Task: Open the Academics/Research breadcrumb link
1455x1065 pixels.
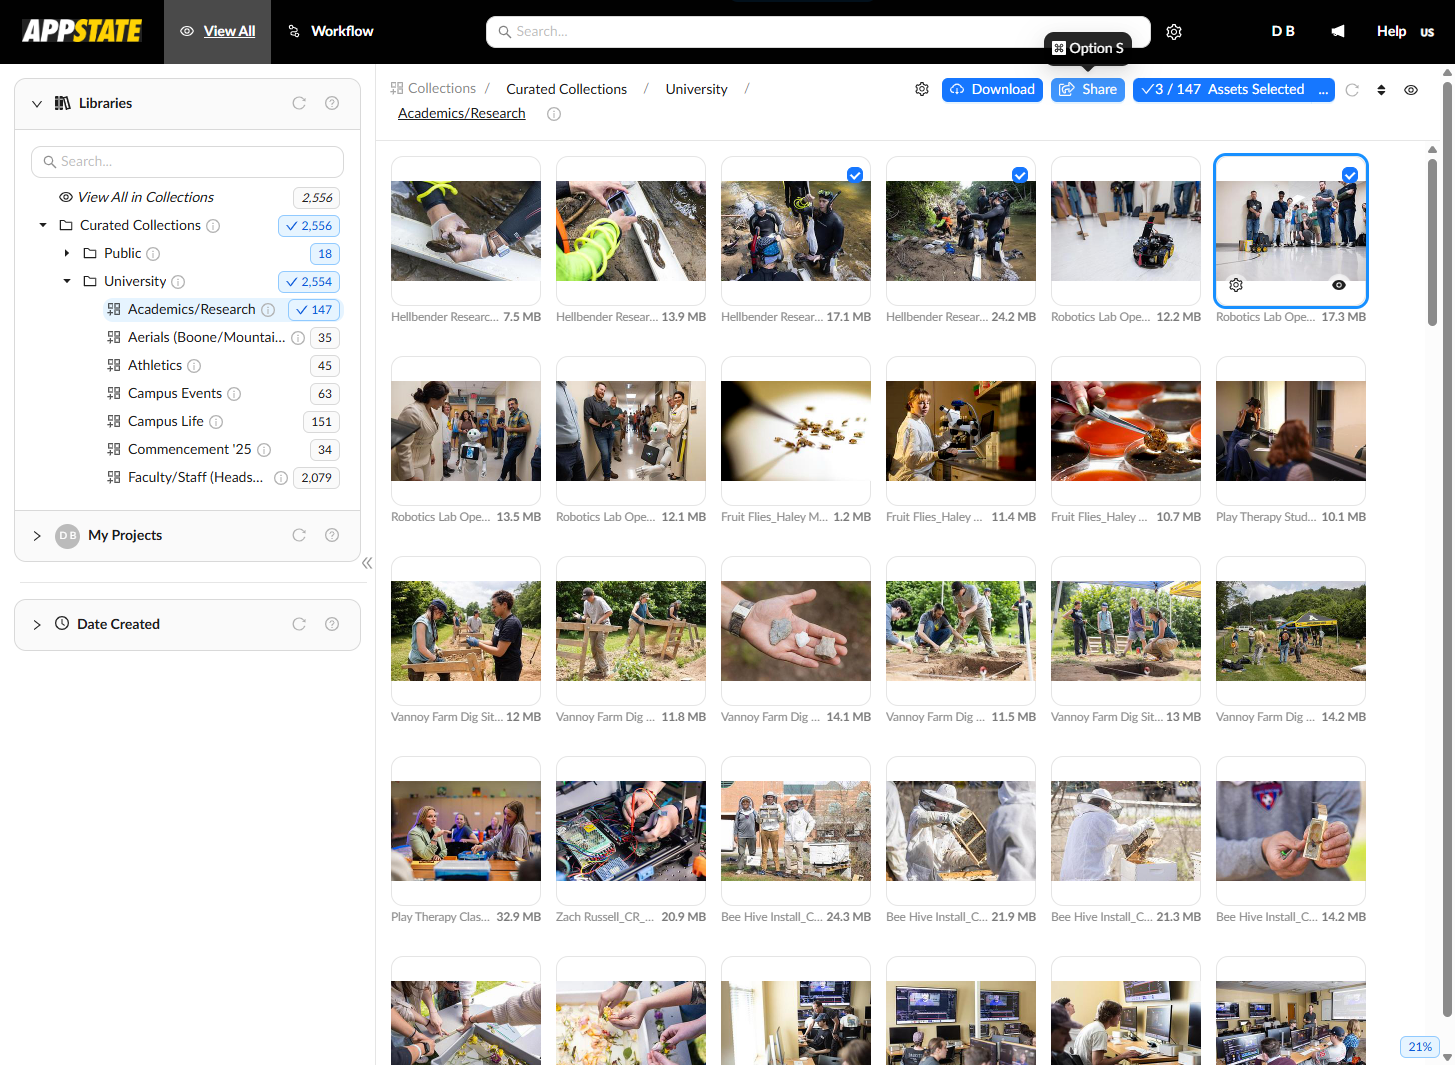Action: tap(462, 113)
